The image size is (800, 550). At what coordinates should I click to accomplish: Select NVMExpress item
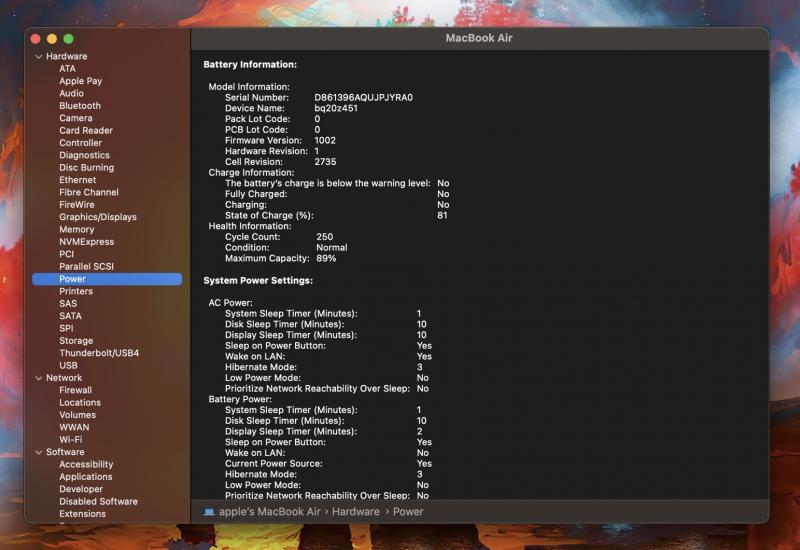point(87,242)
